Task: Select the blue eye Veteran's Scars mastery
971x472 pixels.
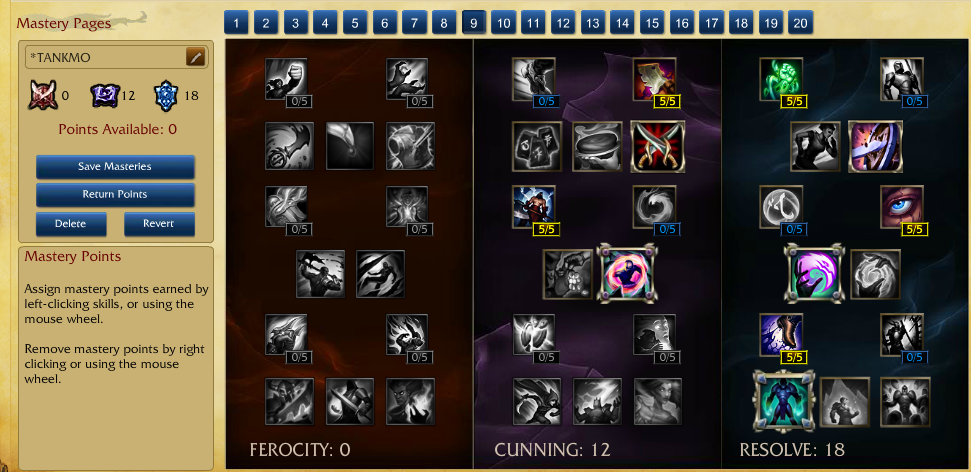Action: point(902,207)
